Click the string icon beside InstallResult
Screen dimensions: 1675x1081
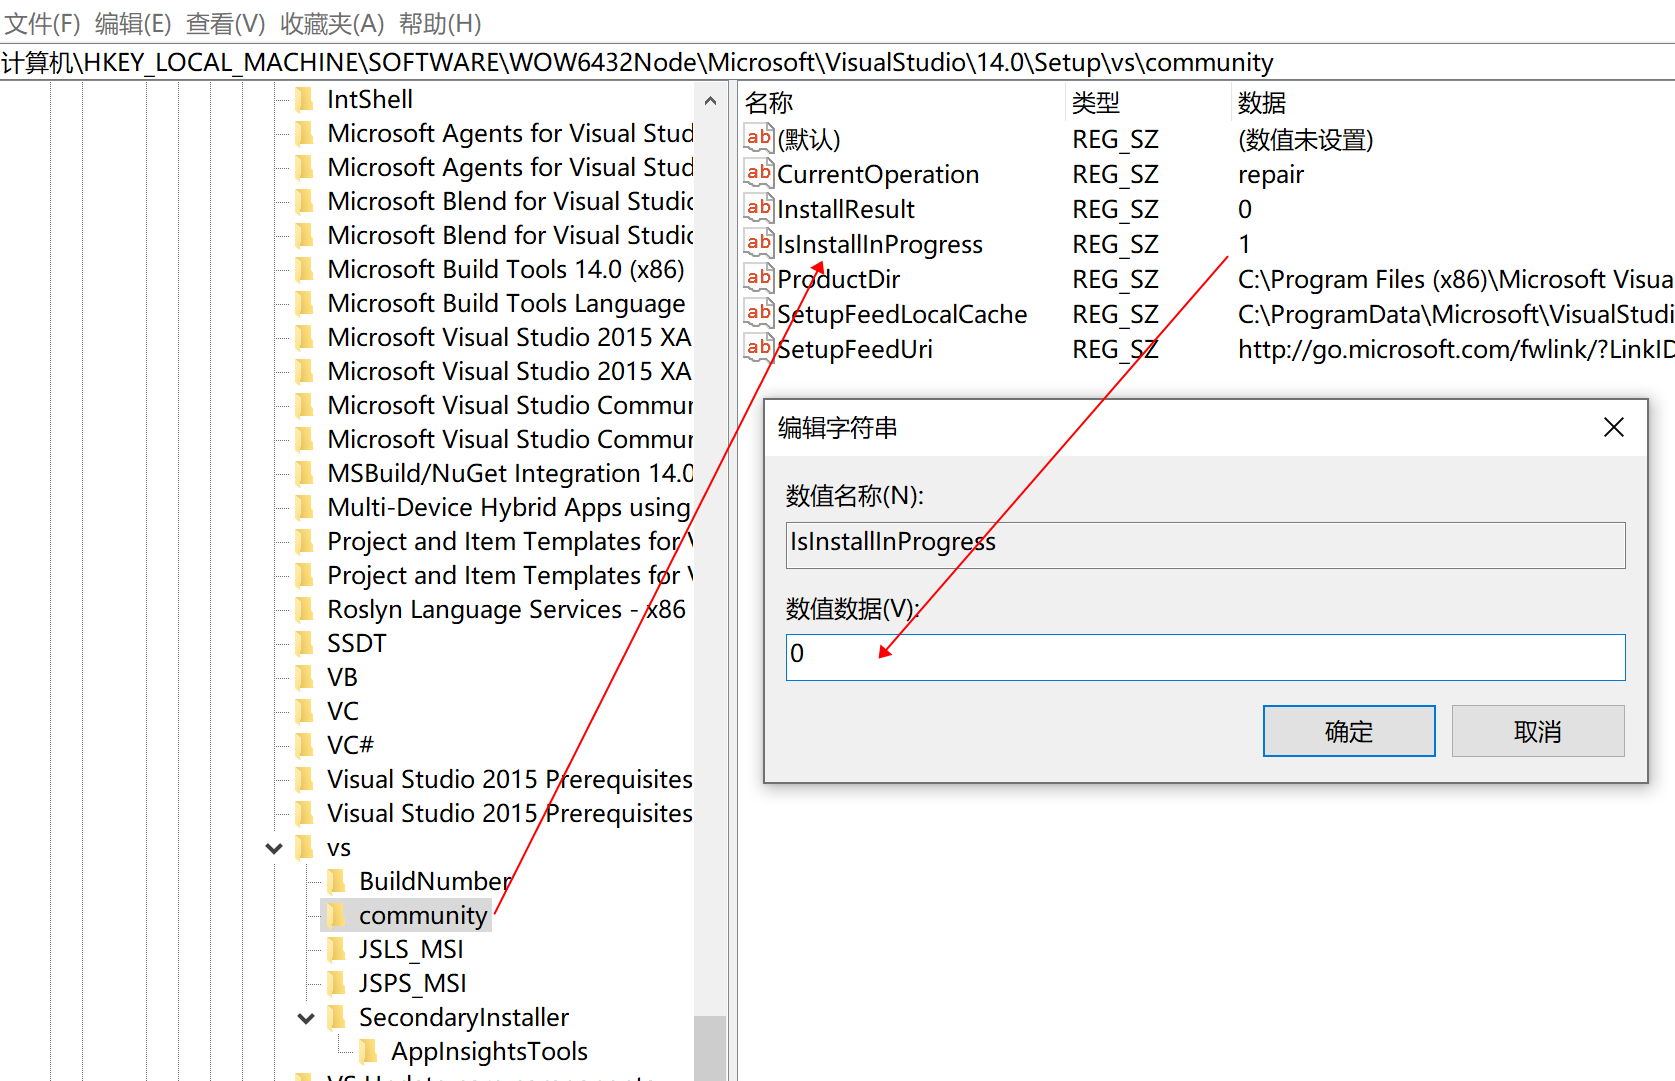(759, 208)
